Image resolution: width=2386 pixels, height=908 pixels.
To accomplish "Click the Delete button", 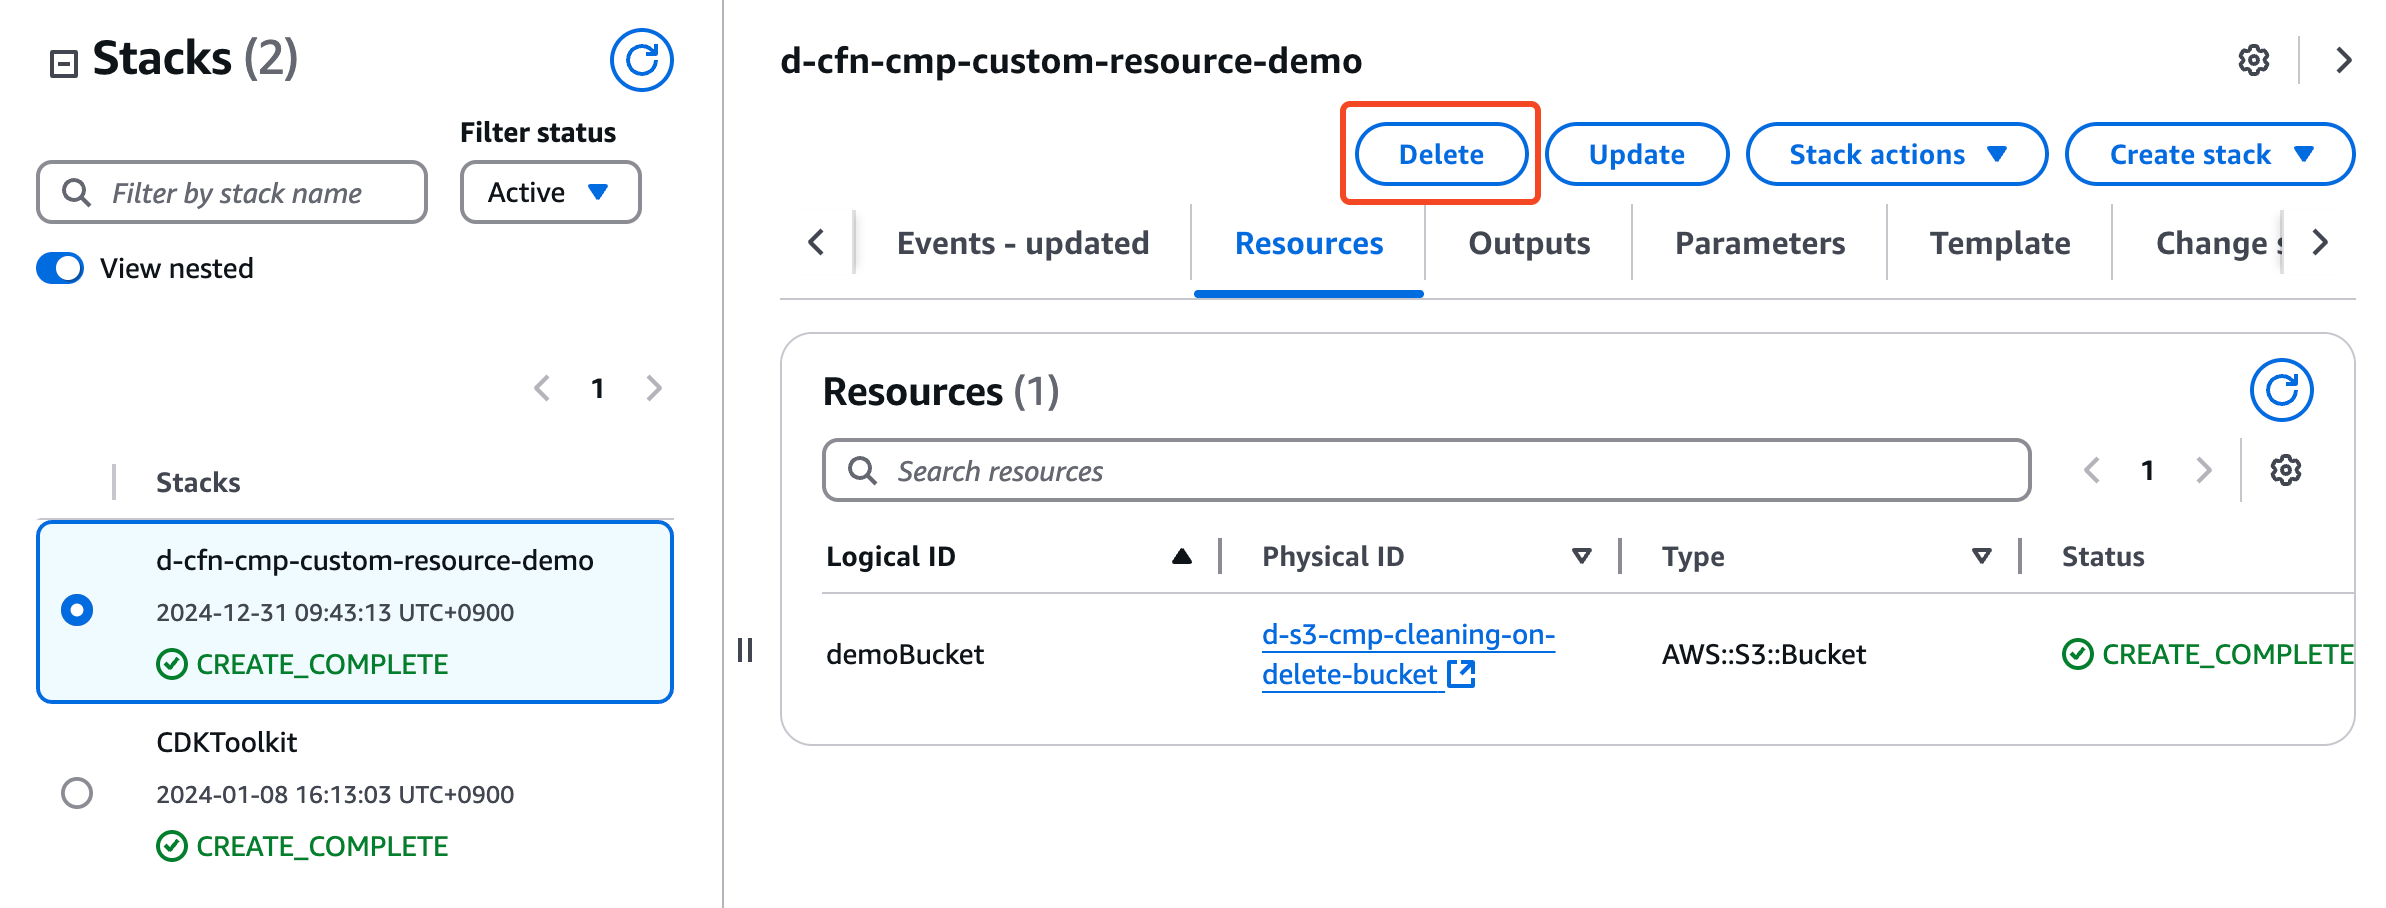I will pyautogui.click(x=1440, y=154).
